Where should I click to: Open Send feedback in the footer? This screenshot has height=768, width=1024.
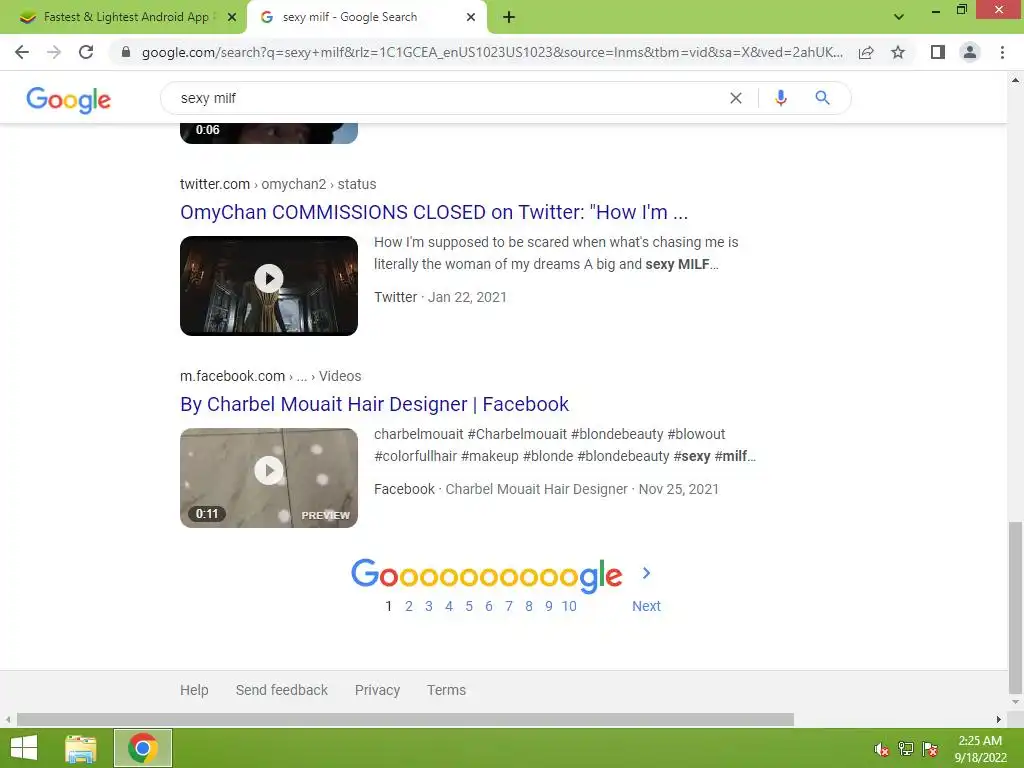[281, 690]
